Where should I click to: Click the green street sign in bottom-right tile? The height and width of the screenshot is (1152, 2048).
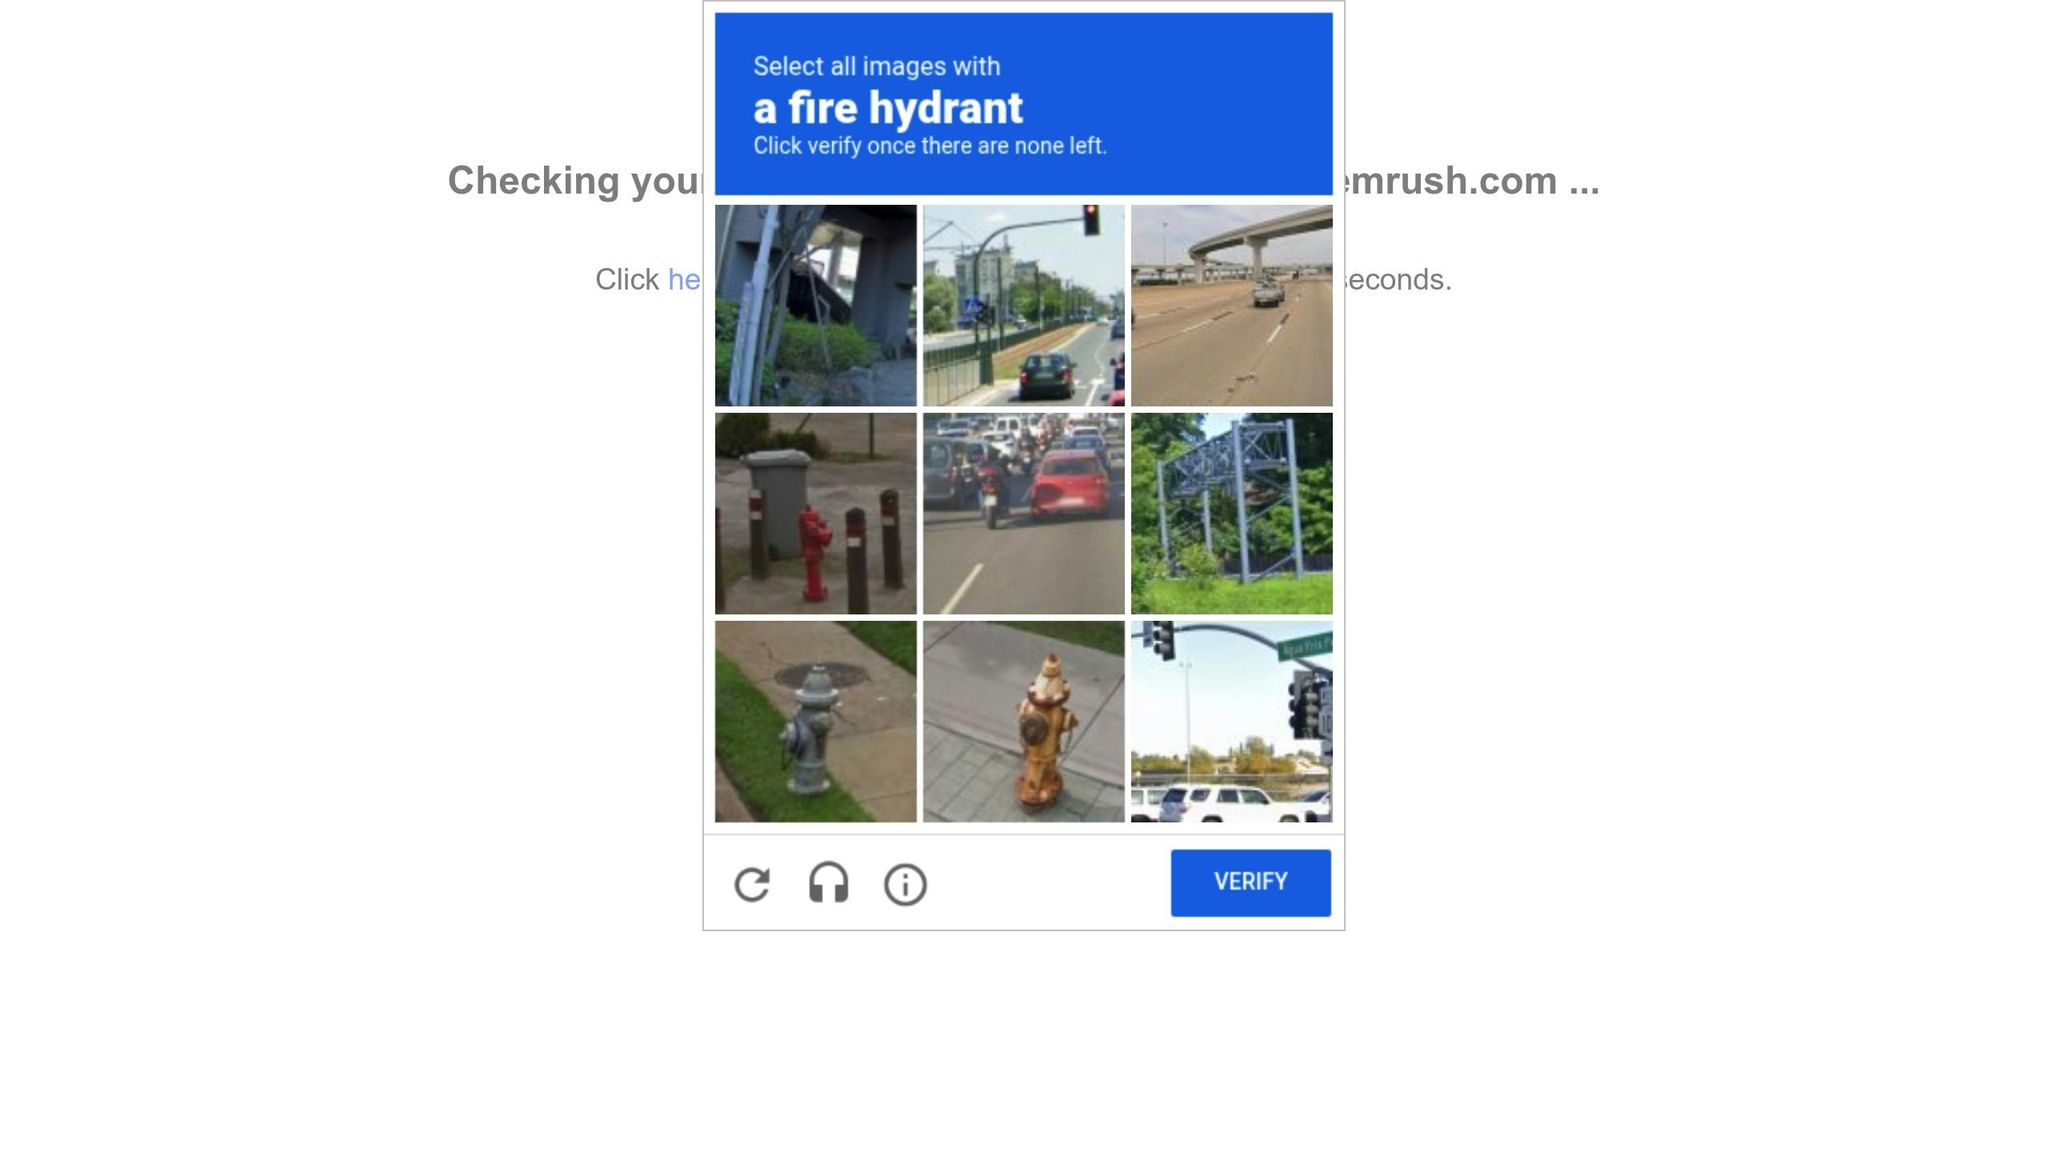click(x=1305, y=645)
